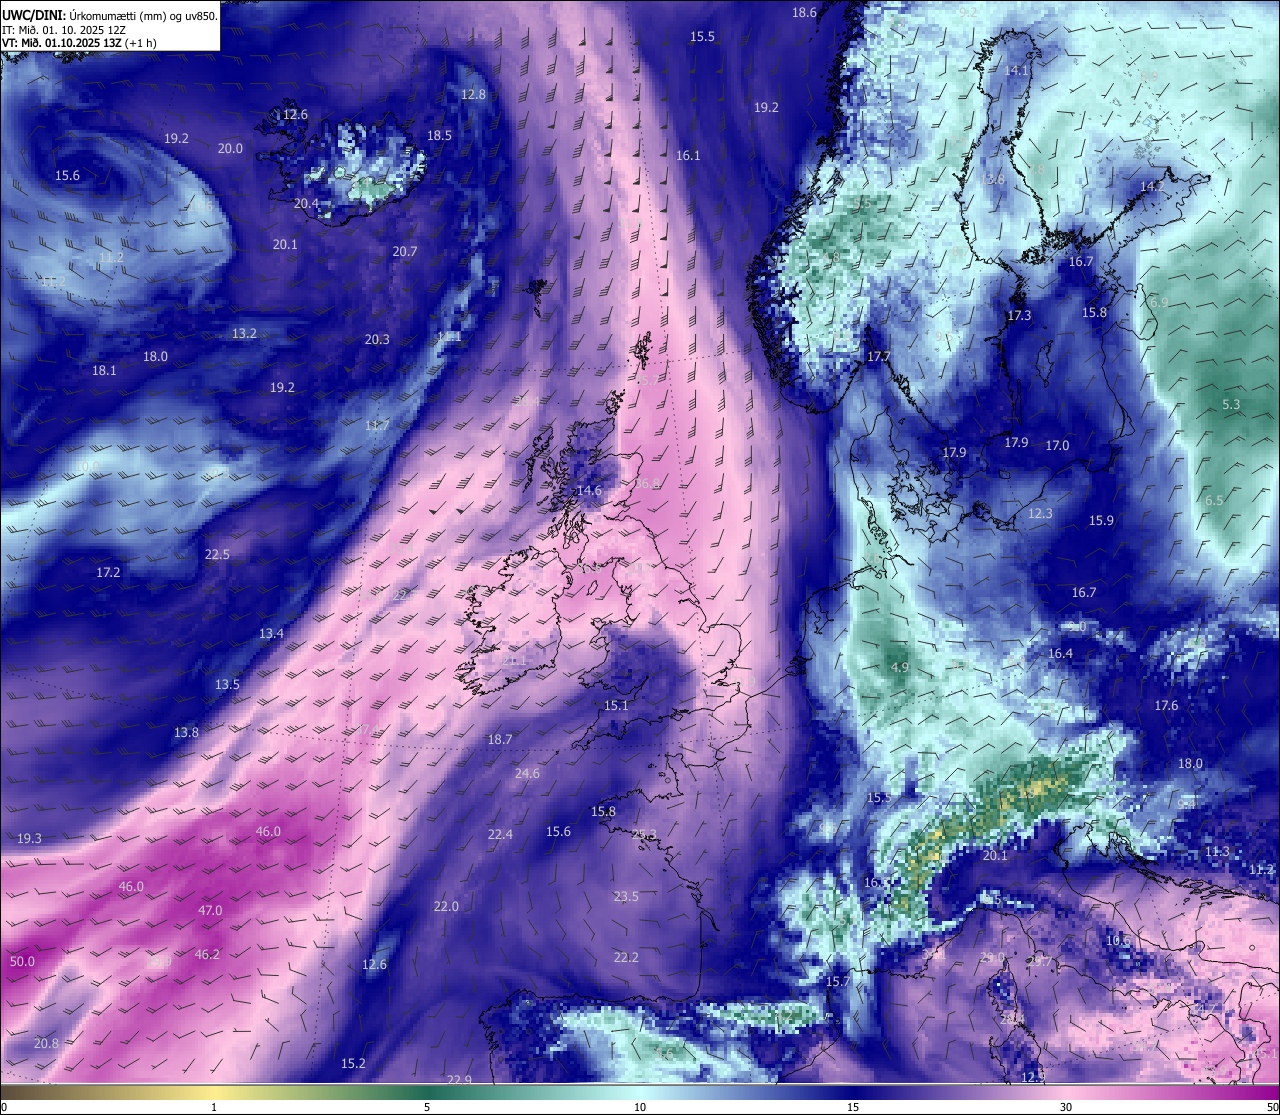
Task: Click the 17.0 value over the Baltic Sea
Action: click(x=1057, y=446)
